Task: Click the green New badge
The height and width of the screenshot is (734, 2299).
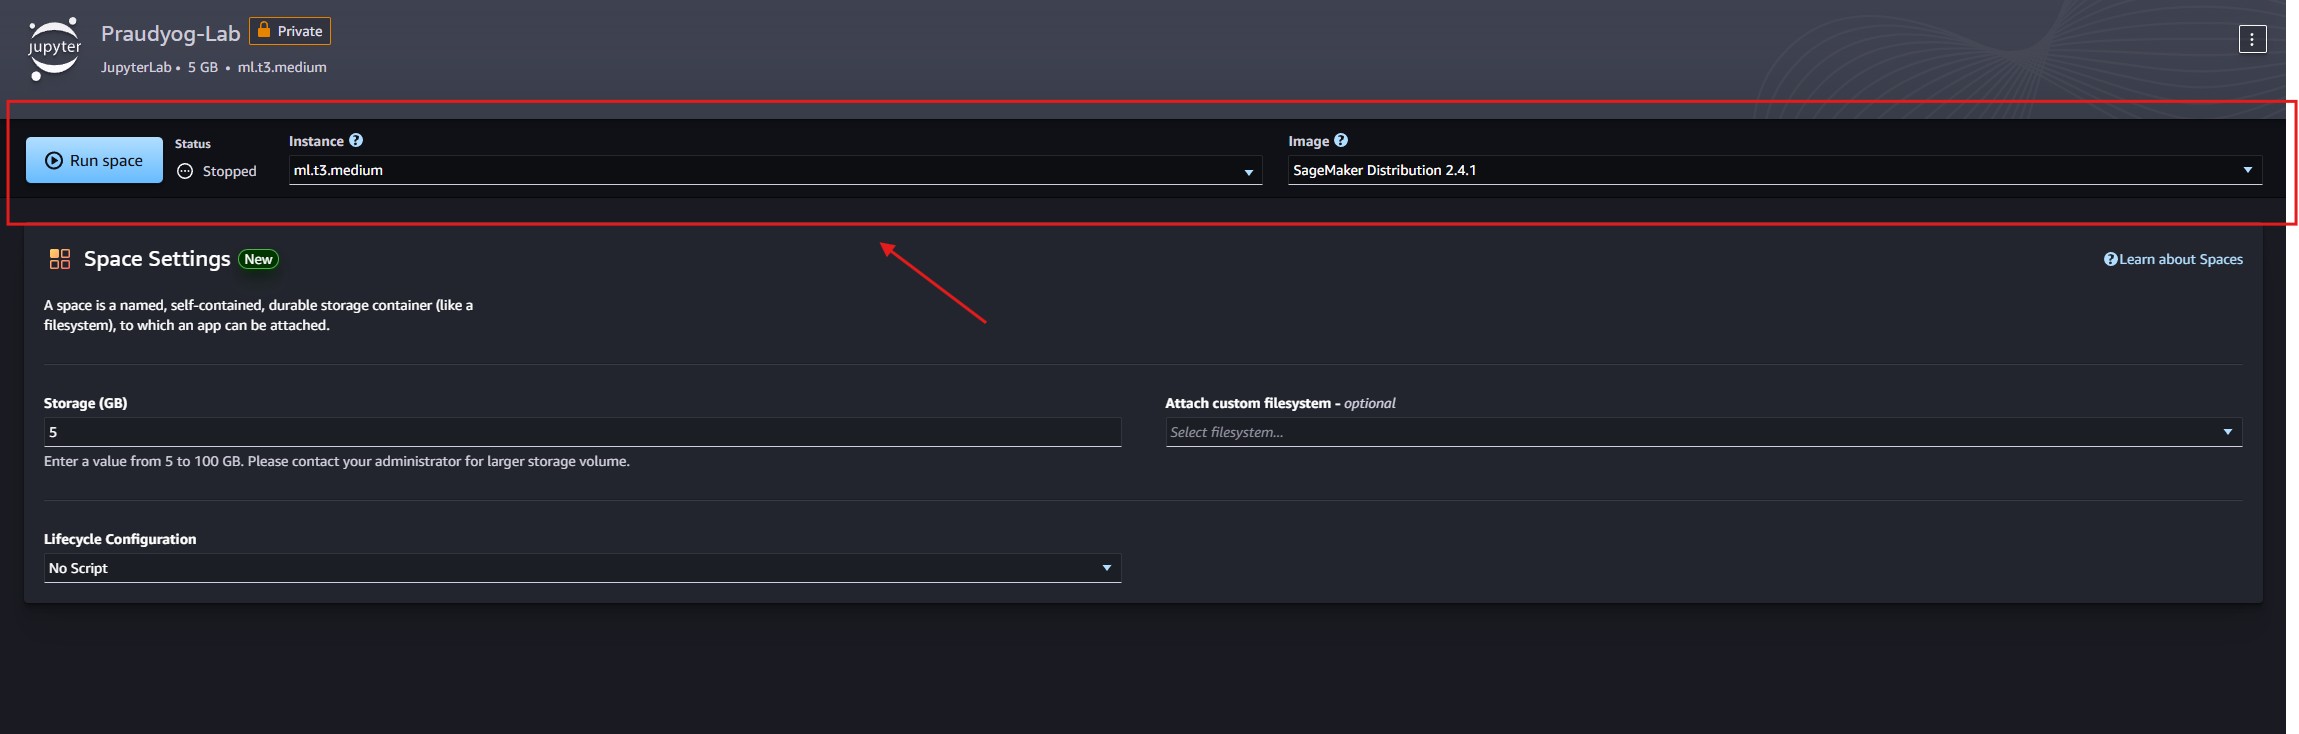Action: tap(258, 259)
